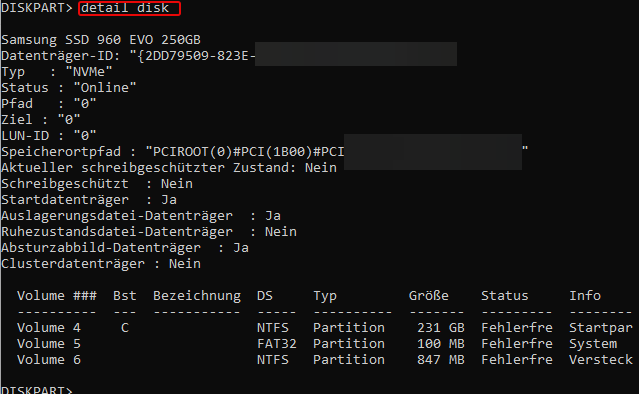Screen dimensions: 639x394
Task: Click 'Partition' type in Volume 5 row
Action: pos(349,343)
